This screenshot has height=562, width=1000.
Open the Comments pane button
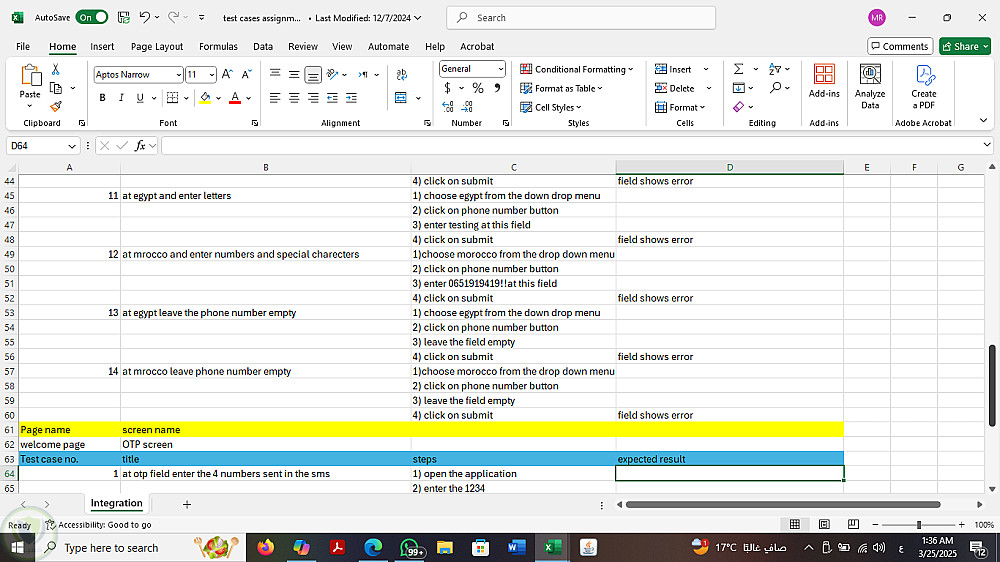(898, 46)
